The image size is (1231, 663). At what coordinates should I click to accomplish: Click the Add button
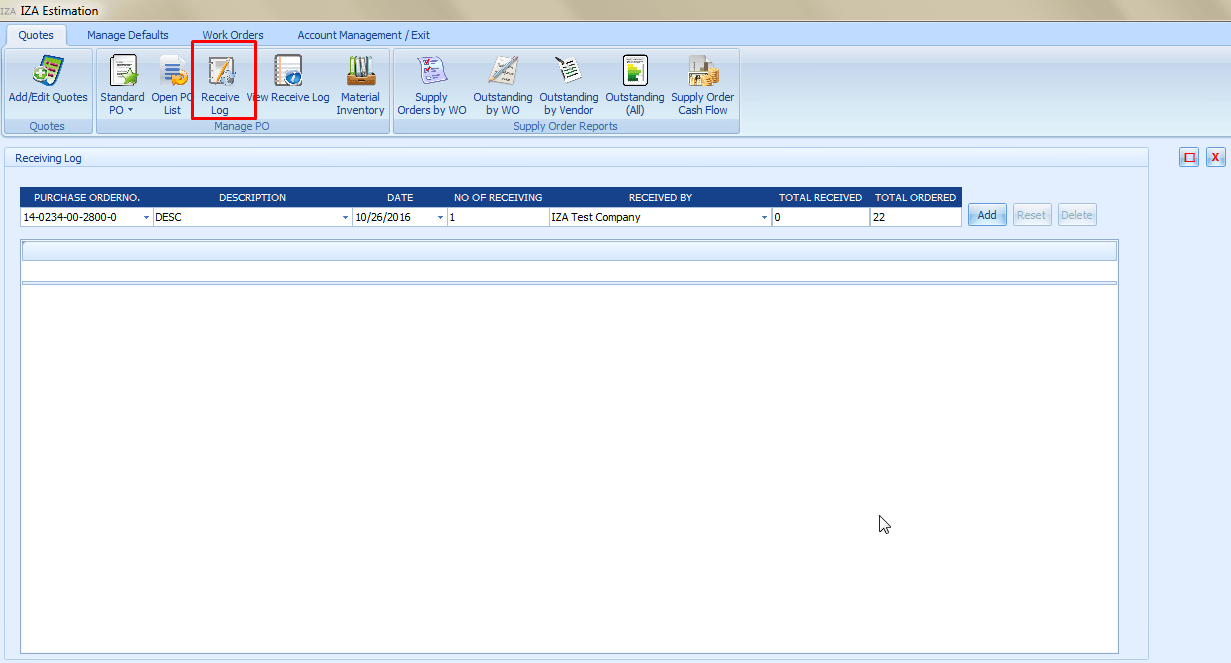pyautogui.click(x=987, y=215)
